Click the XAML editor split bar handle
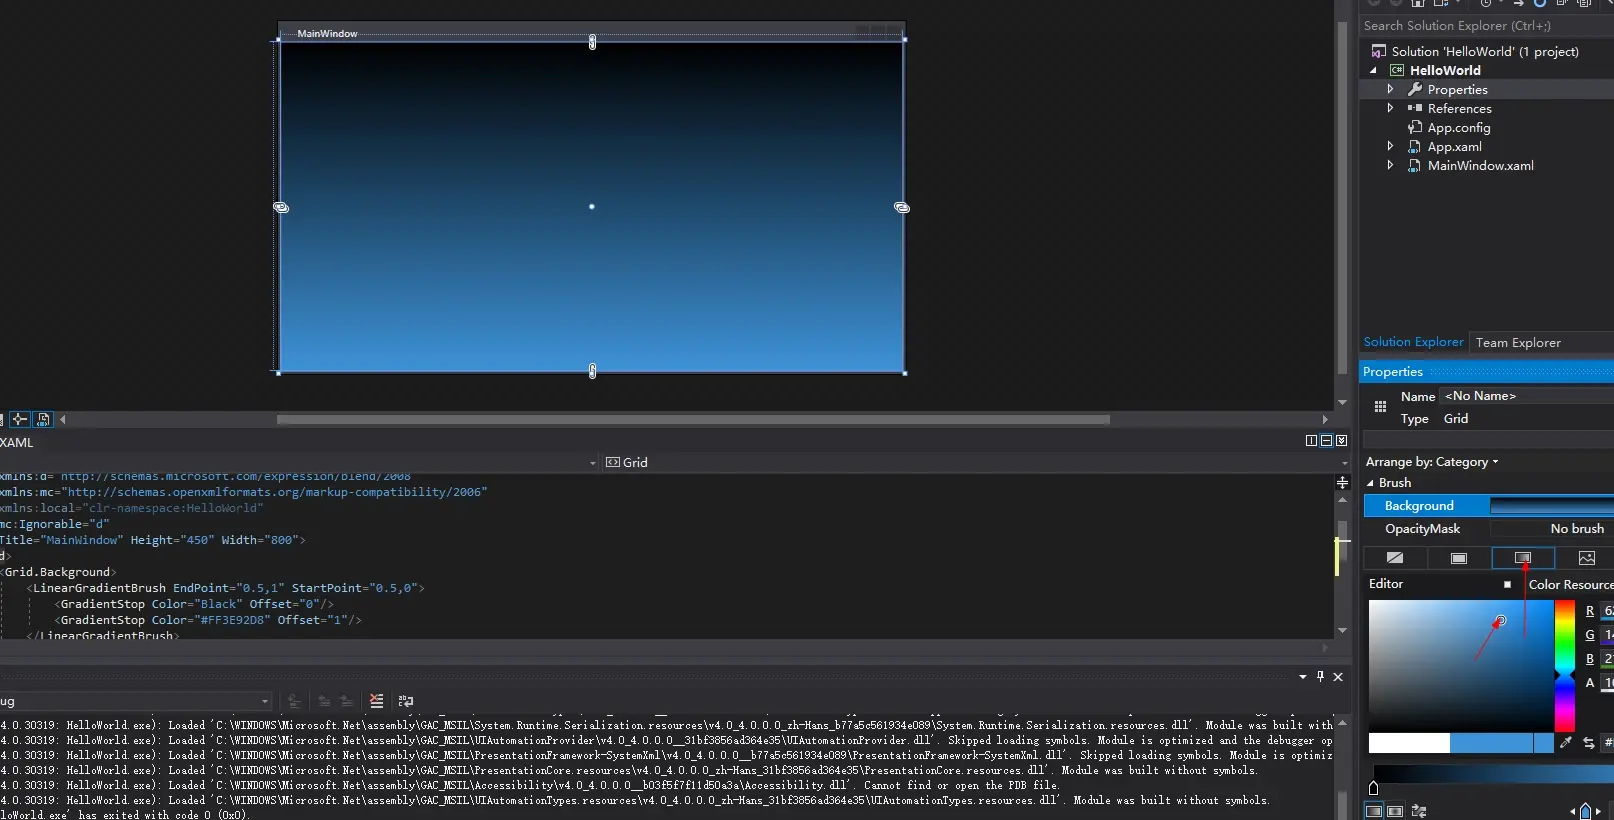 tap(1342, 483)
